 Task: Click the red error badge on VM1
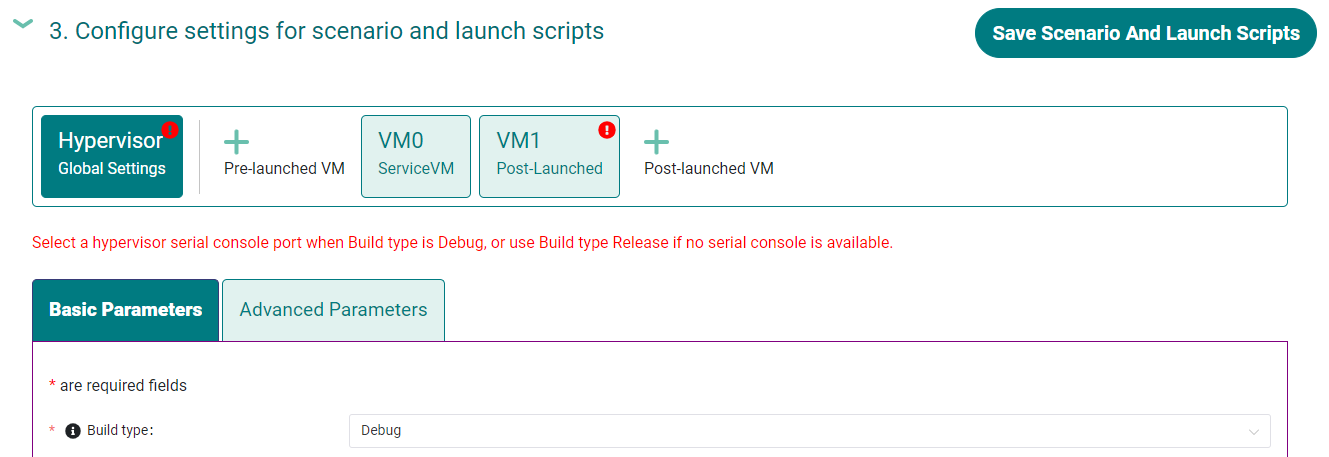click(x=606, y=130)
